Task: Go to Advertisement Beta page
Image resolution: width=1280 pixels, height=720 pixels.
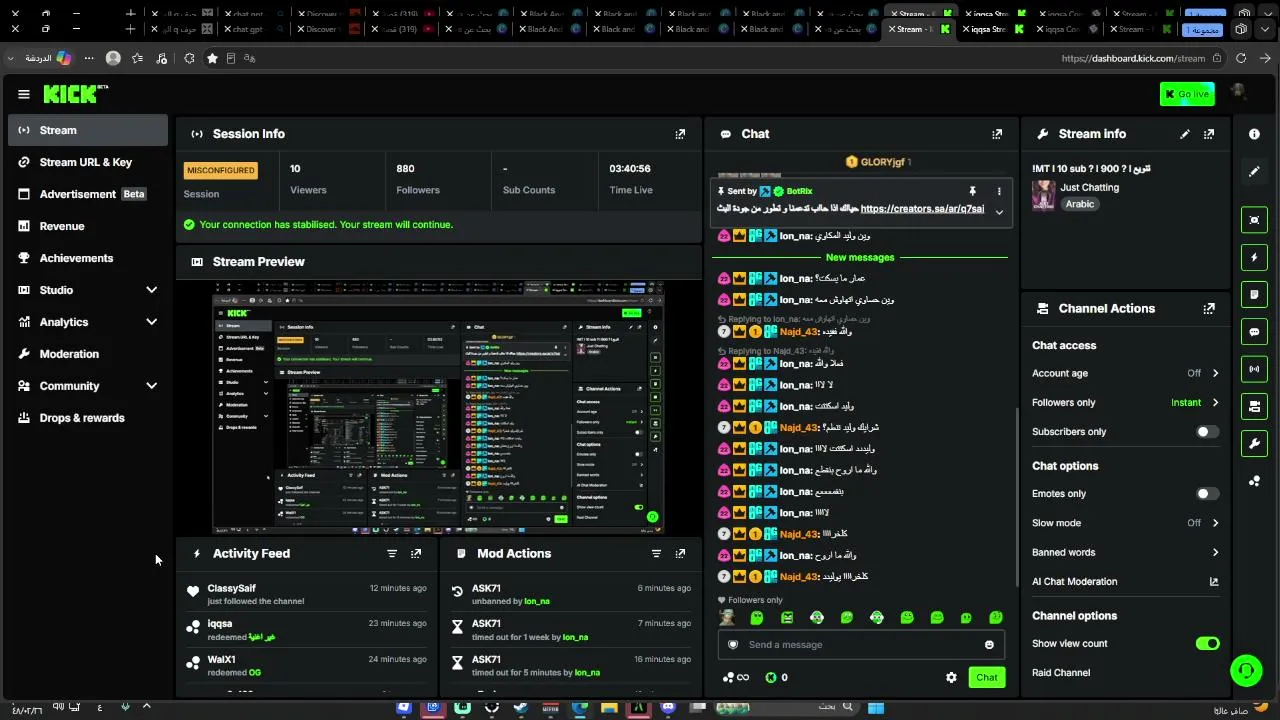Action: point(88,194)
